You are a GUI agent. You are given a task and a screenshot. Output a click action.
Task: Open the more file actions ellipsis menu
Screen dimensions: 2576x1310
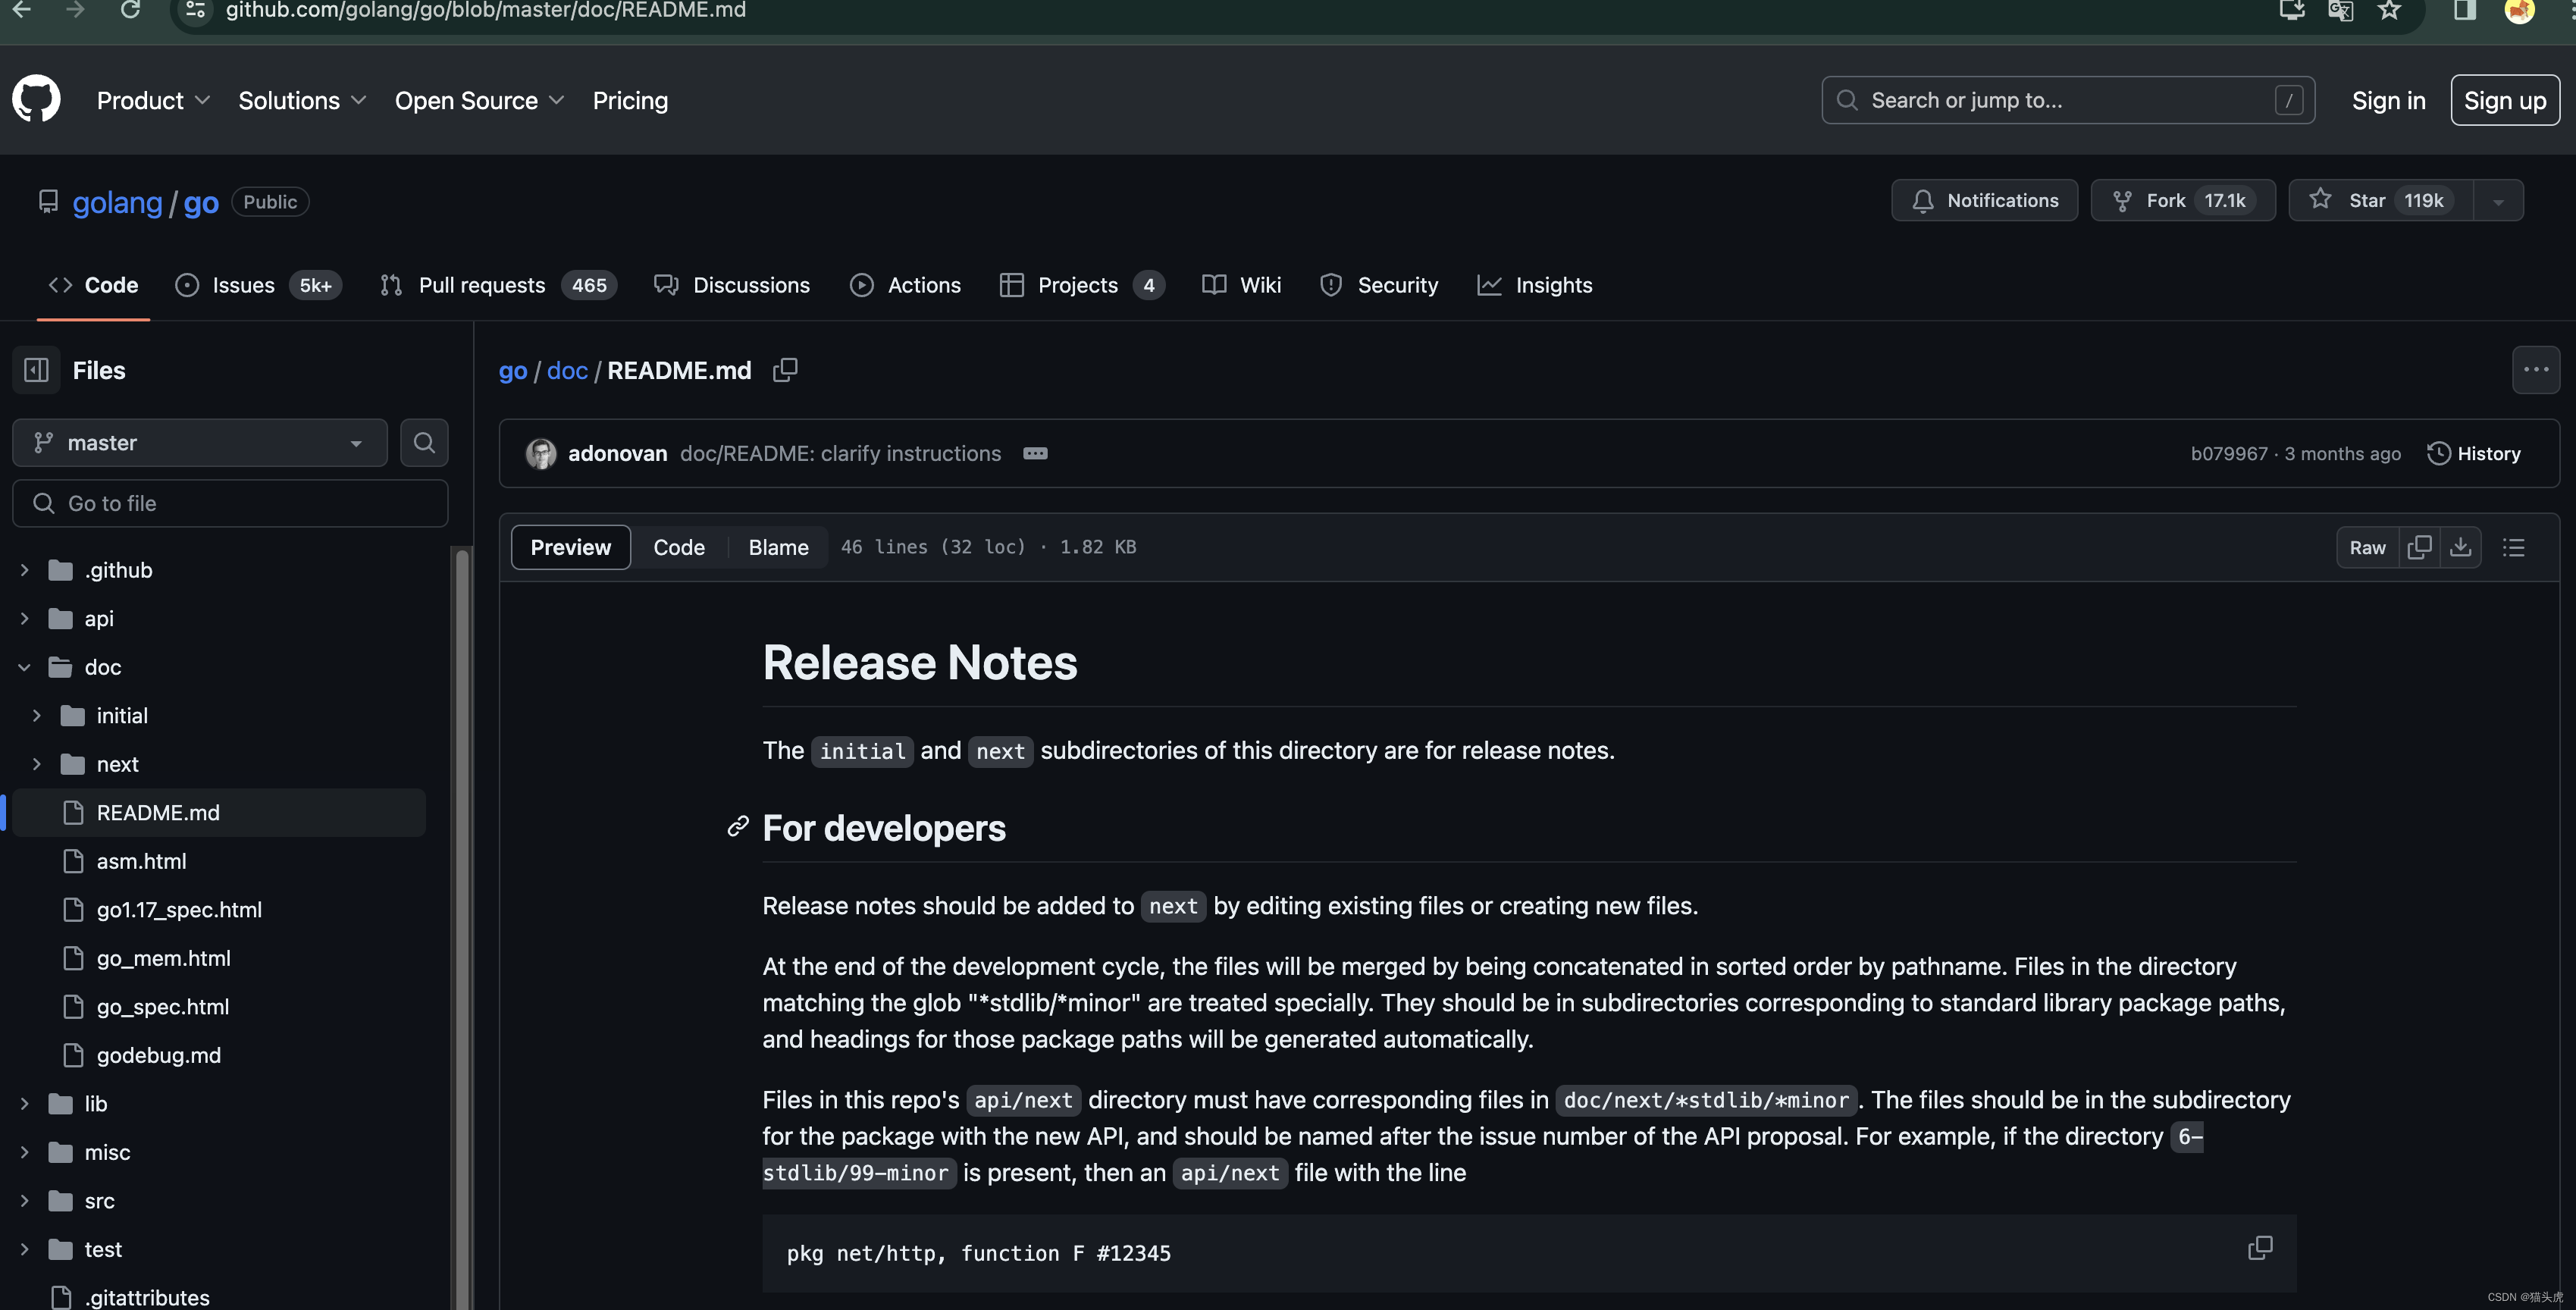(x=2535, y=370)
